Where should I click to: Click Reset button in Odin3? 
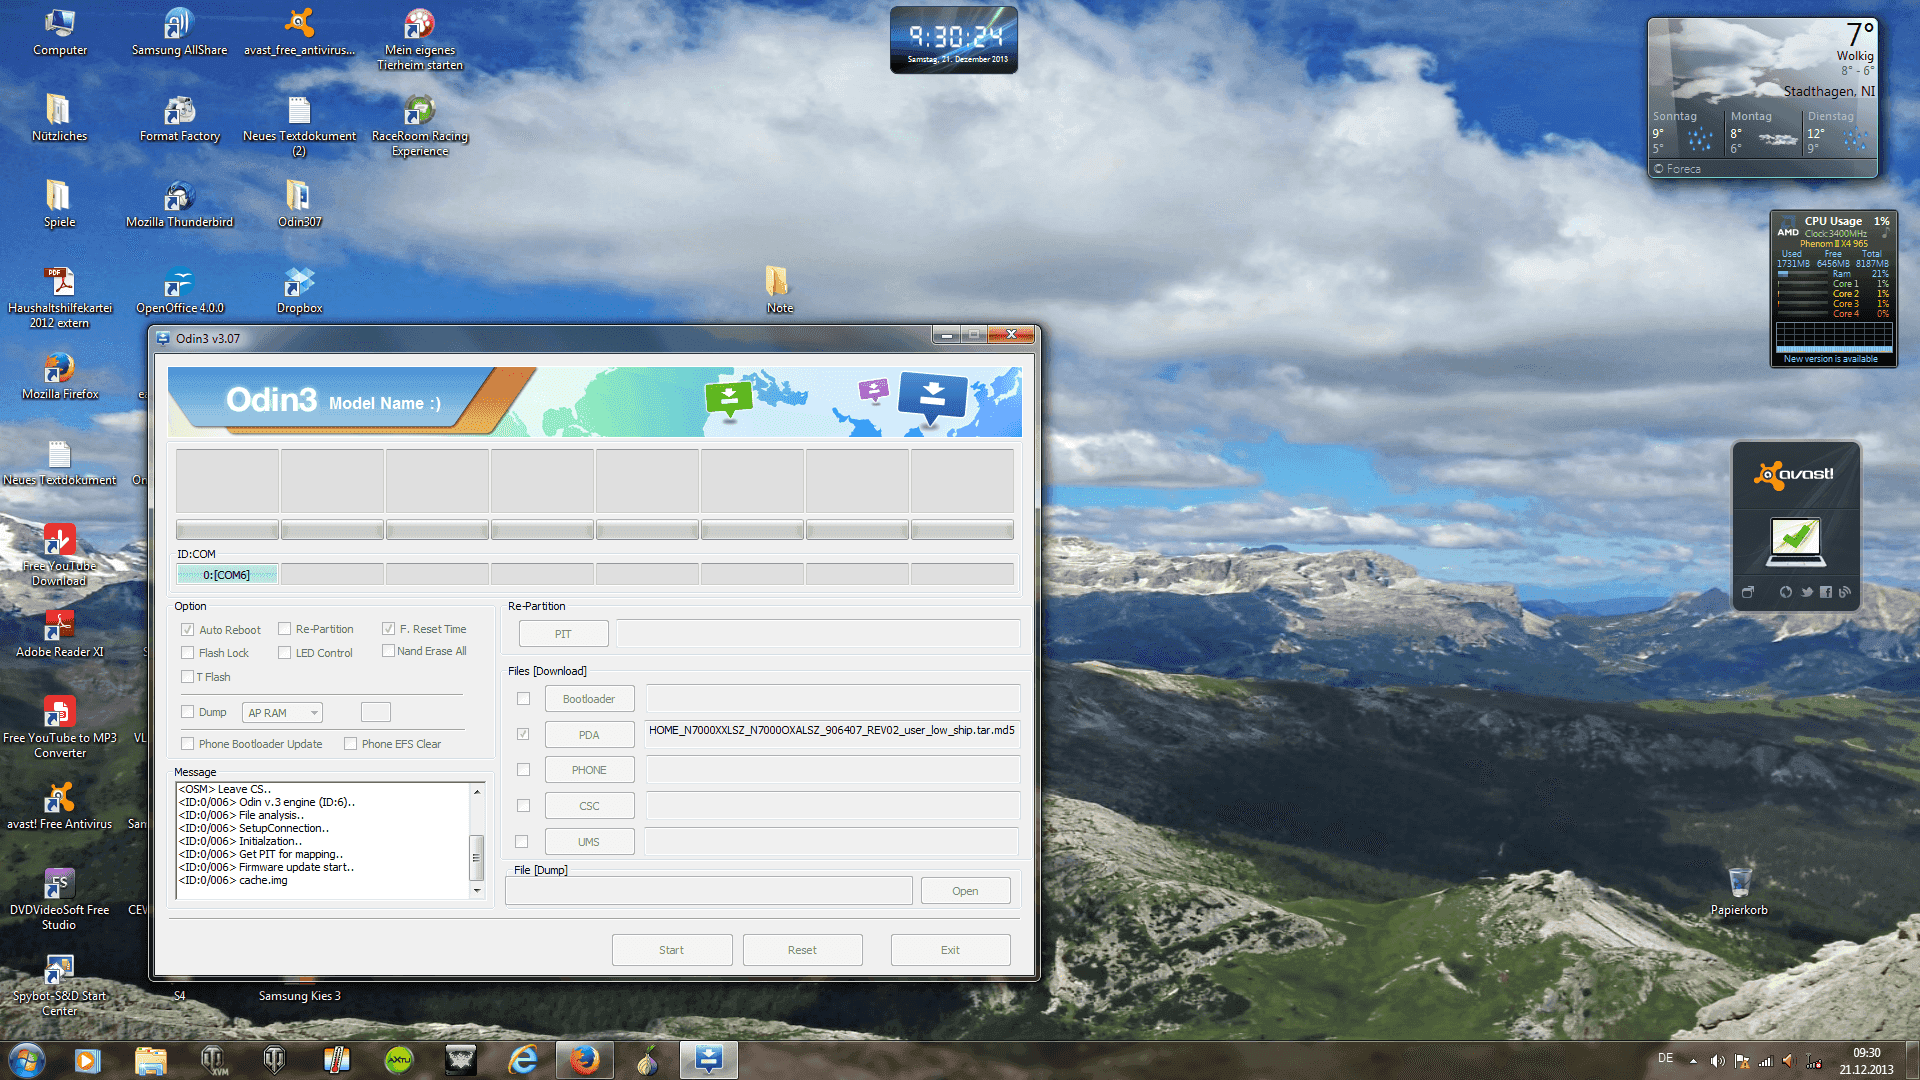pos(802,950)
